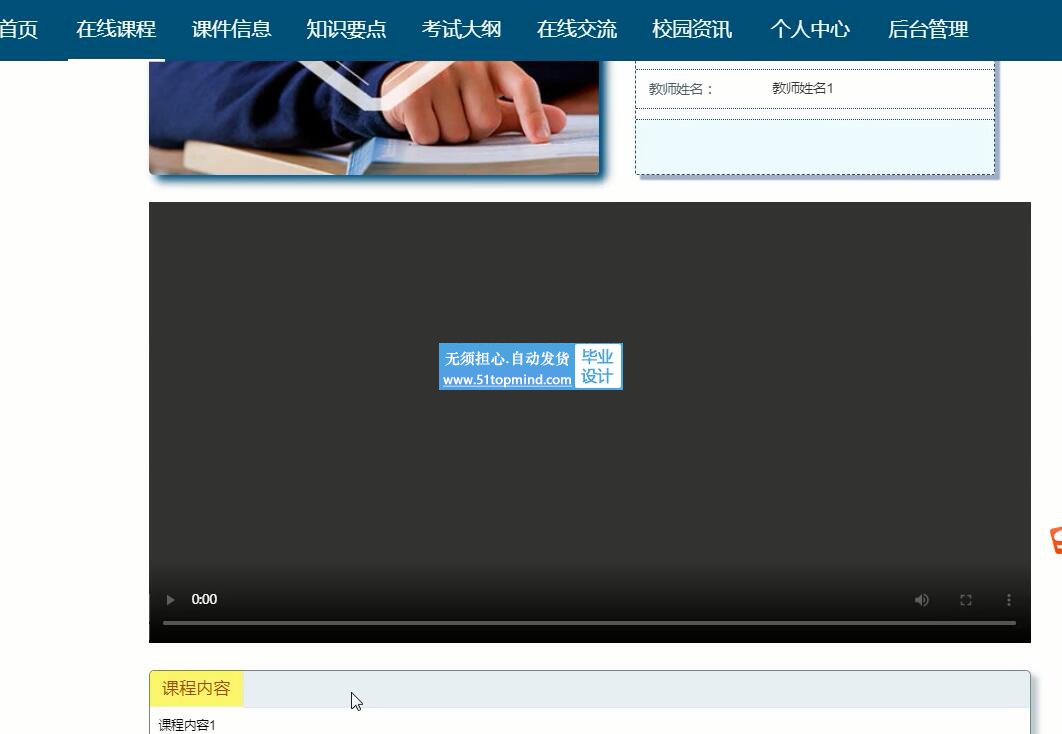1062x734 pixels.
Task: Open the 校园资讯 menu item
Action: coord(692,29)
